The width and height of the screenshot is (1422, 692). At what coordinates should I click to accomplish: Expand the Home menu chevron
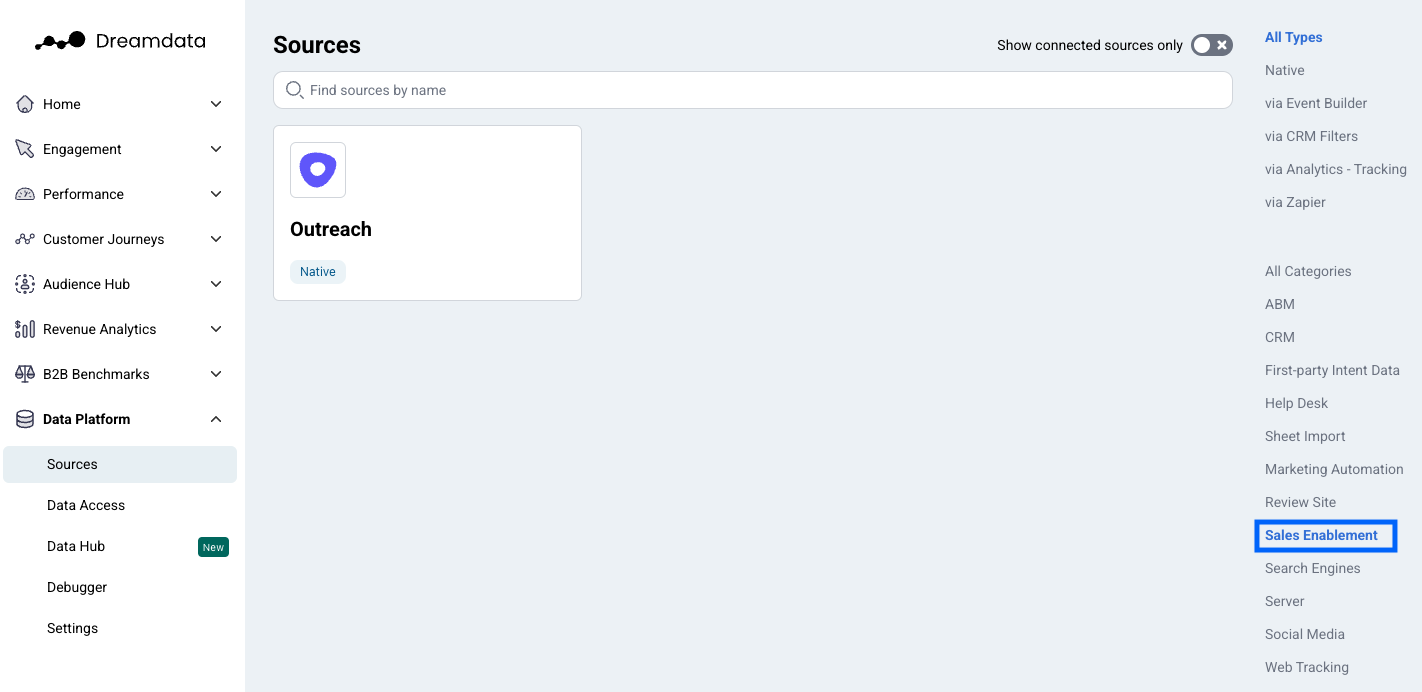216,104
